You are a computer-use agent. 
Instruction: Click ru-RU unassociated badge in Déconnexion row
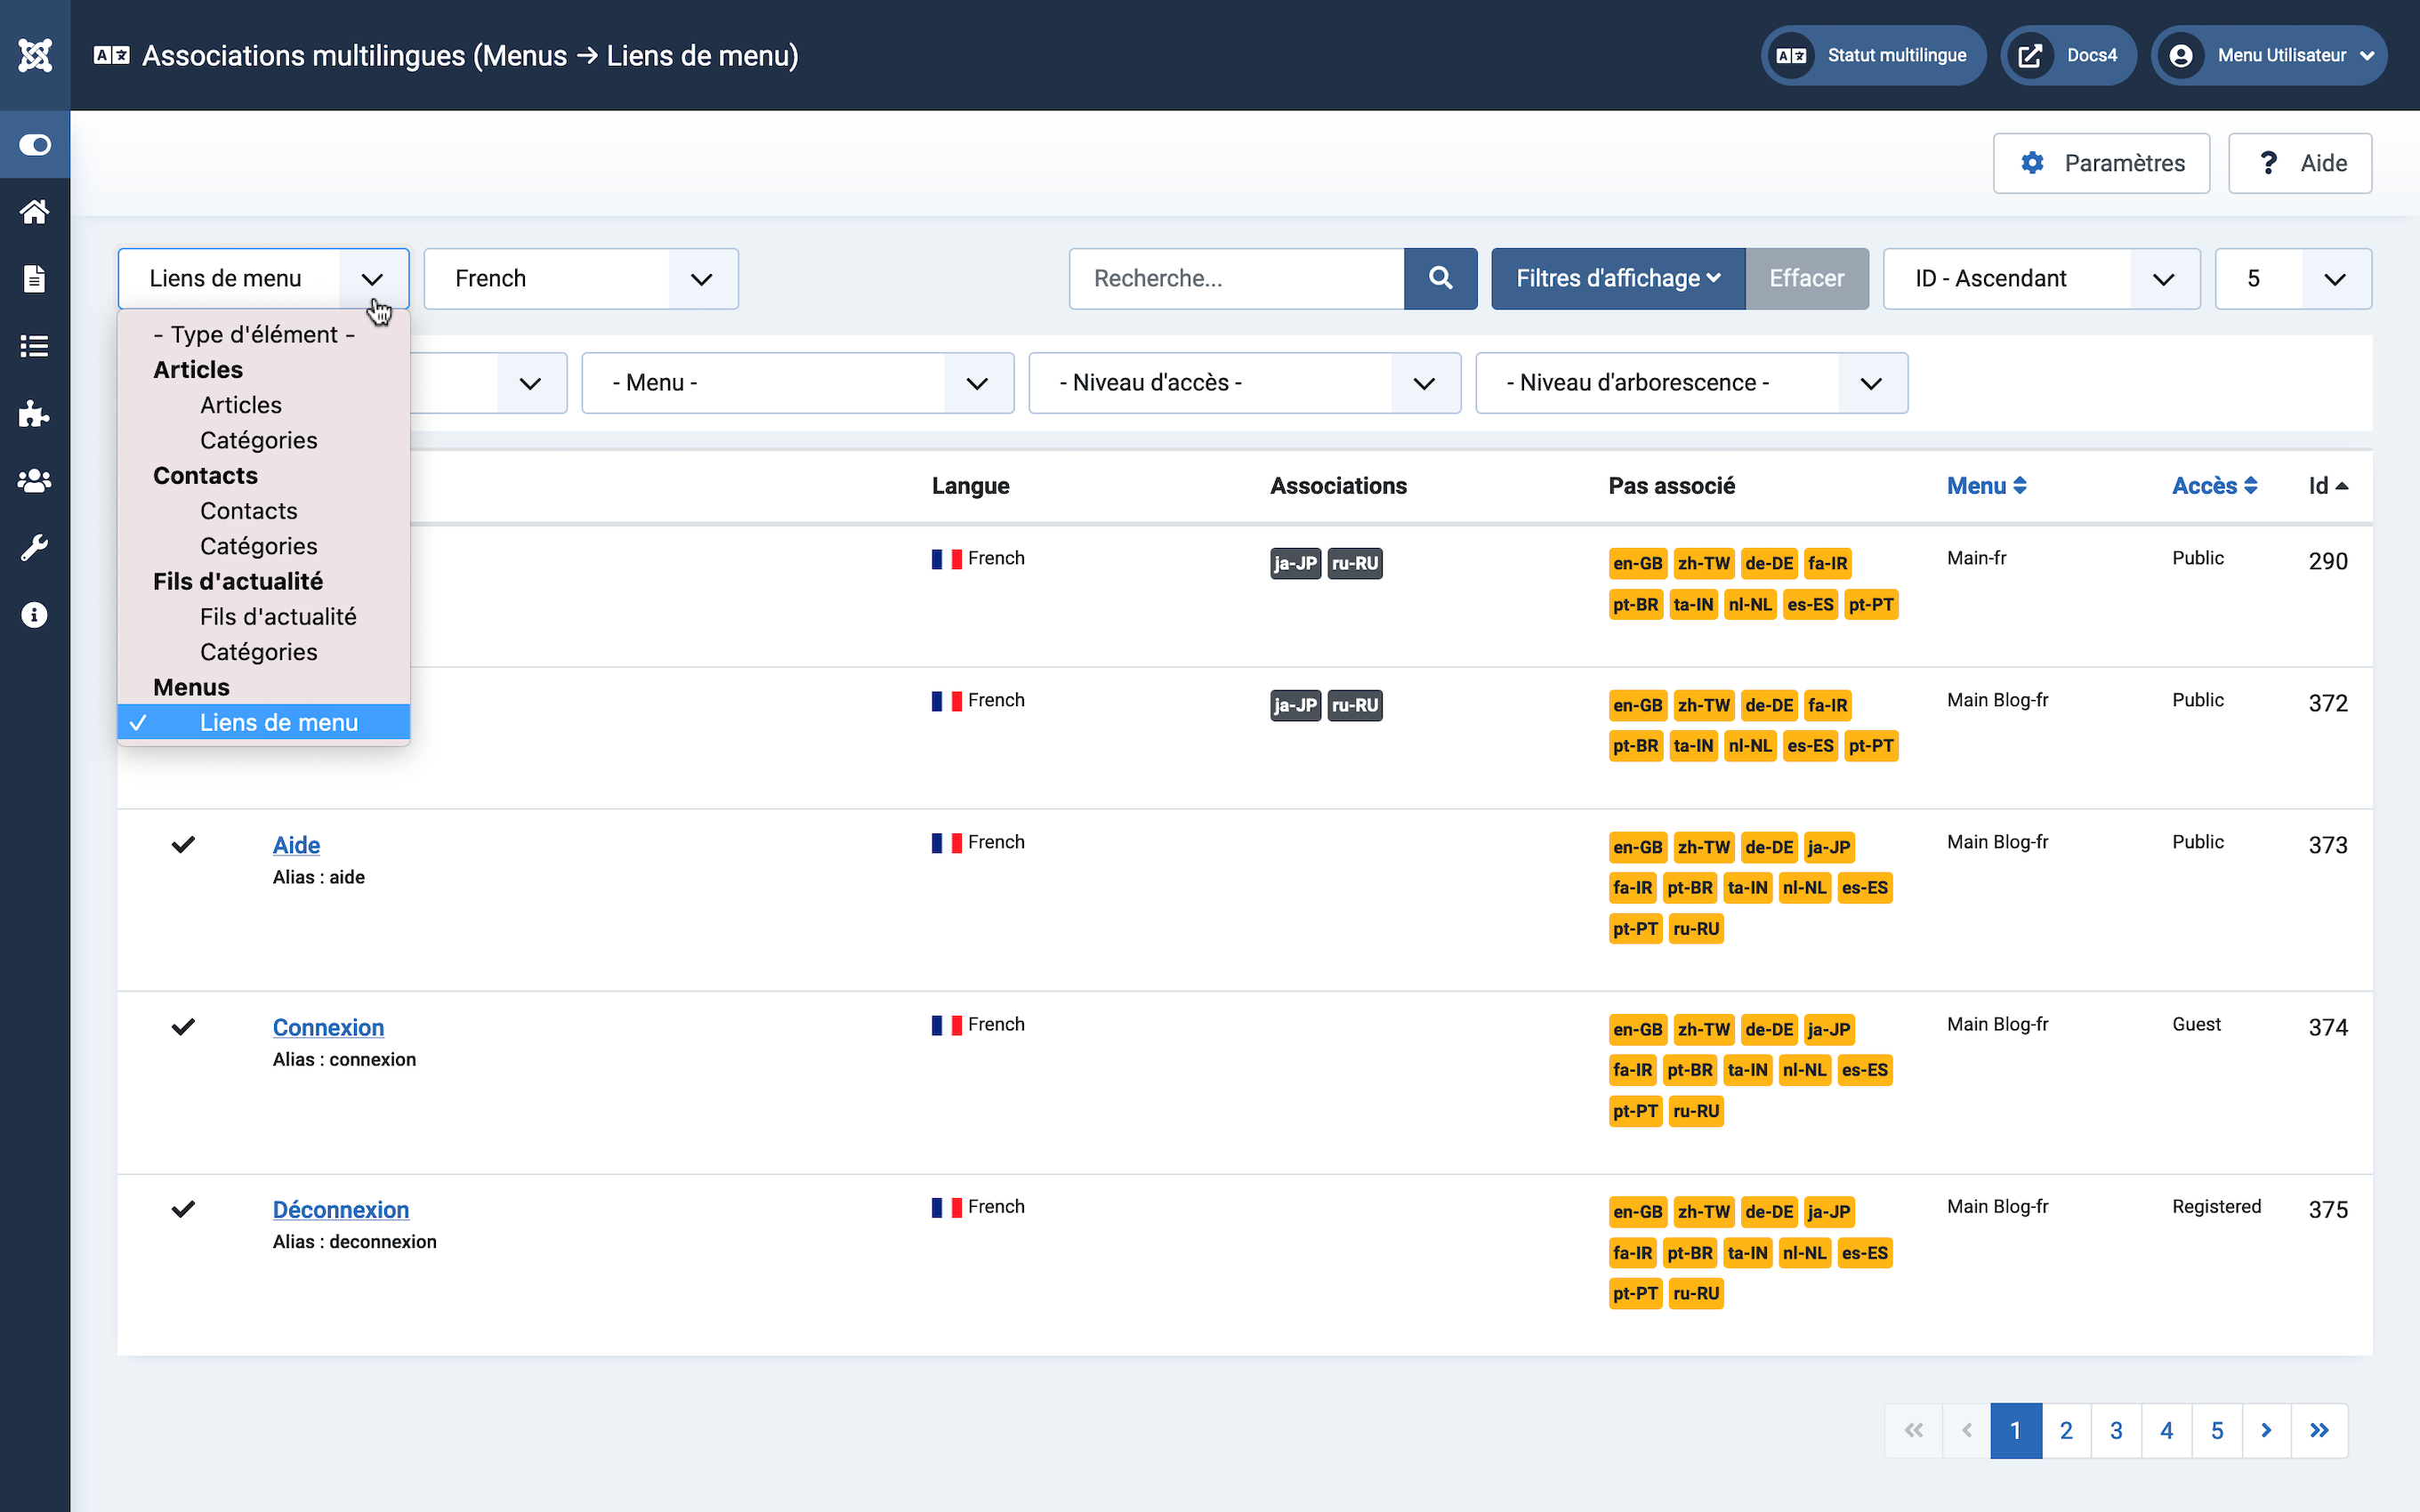(1696, 1293)
